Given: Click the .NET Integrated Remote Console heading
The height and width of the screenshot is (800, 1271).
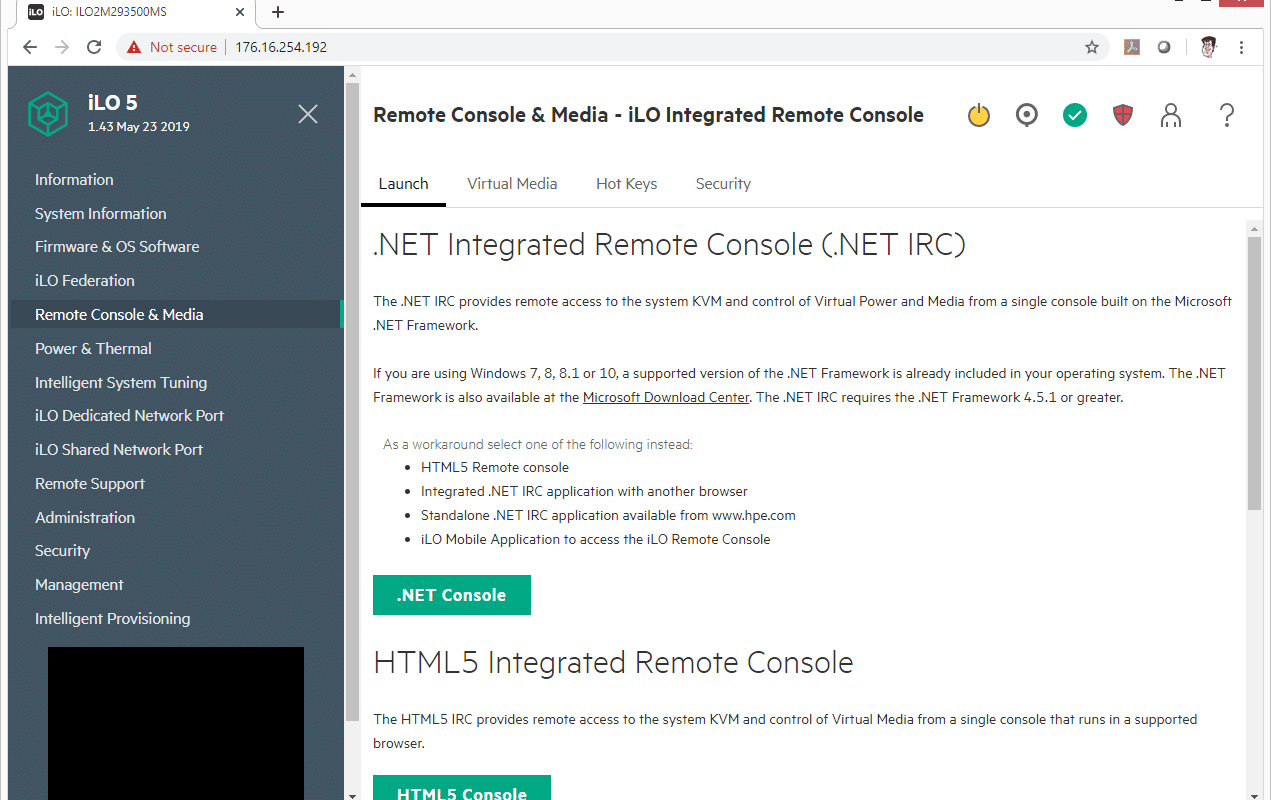Looking at the screenshot, I should click(669, 244).
